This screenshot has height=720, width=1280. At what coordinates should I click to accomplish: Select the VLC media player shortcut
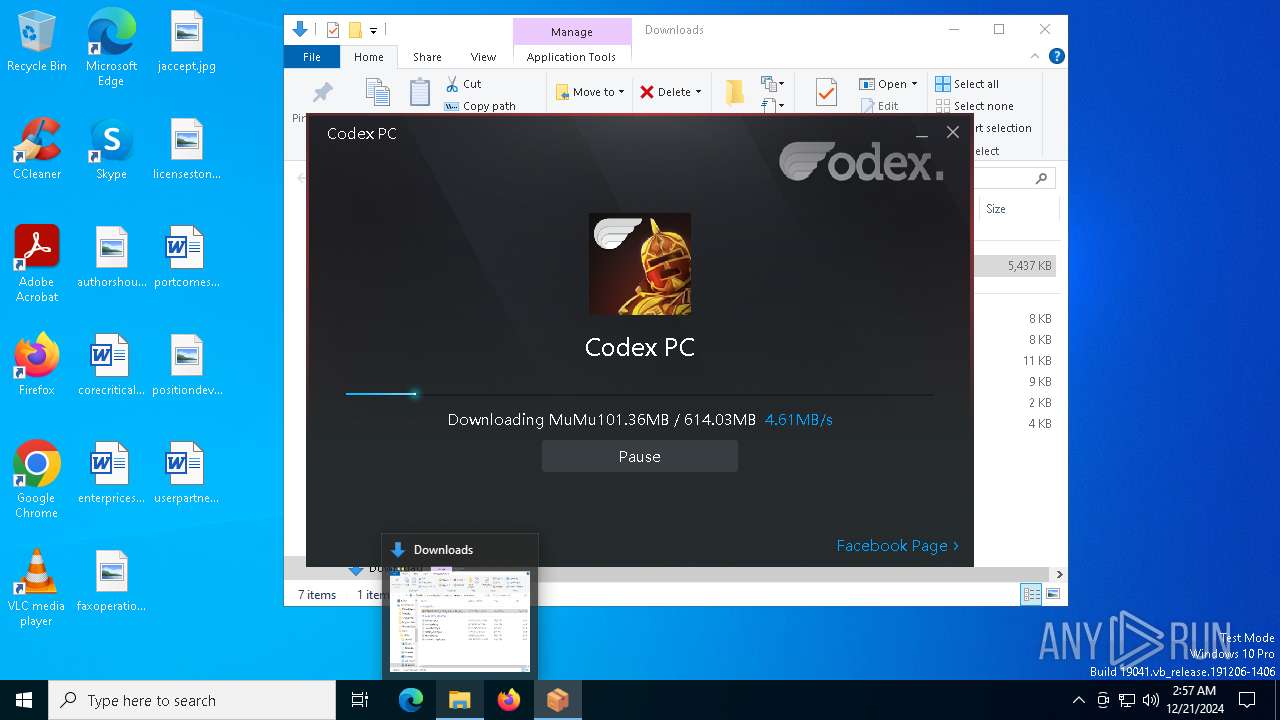[37, 588]
